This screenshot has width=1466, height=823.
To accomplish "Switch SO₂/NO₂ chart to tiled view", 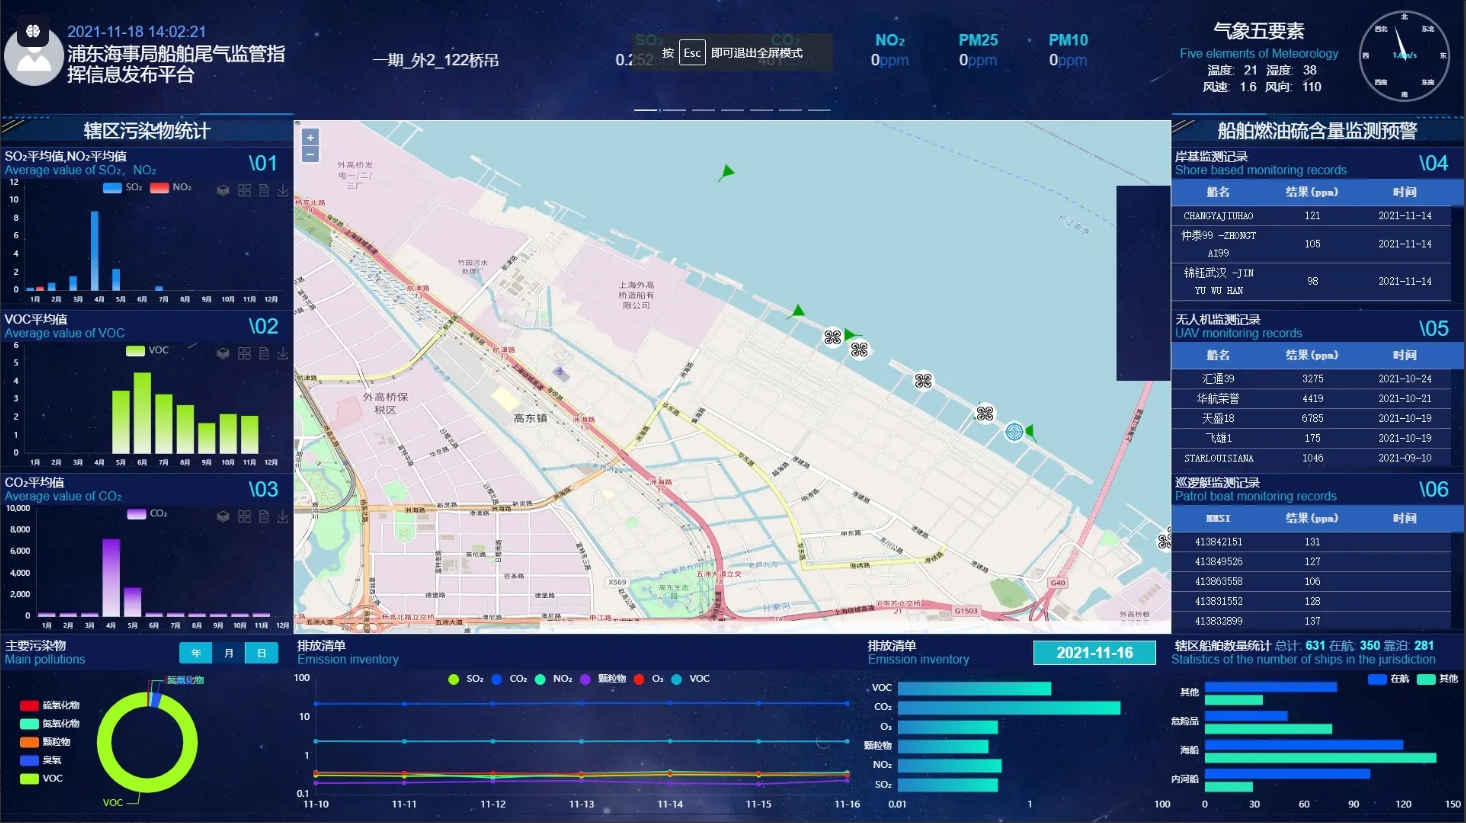I will click(x=244, y=190).
